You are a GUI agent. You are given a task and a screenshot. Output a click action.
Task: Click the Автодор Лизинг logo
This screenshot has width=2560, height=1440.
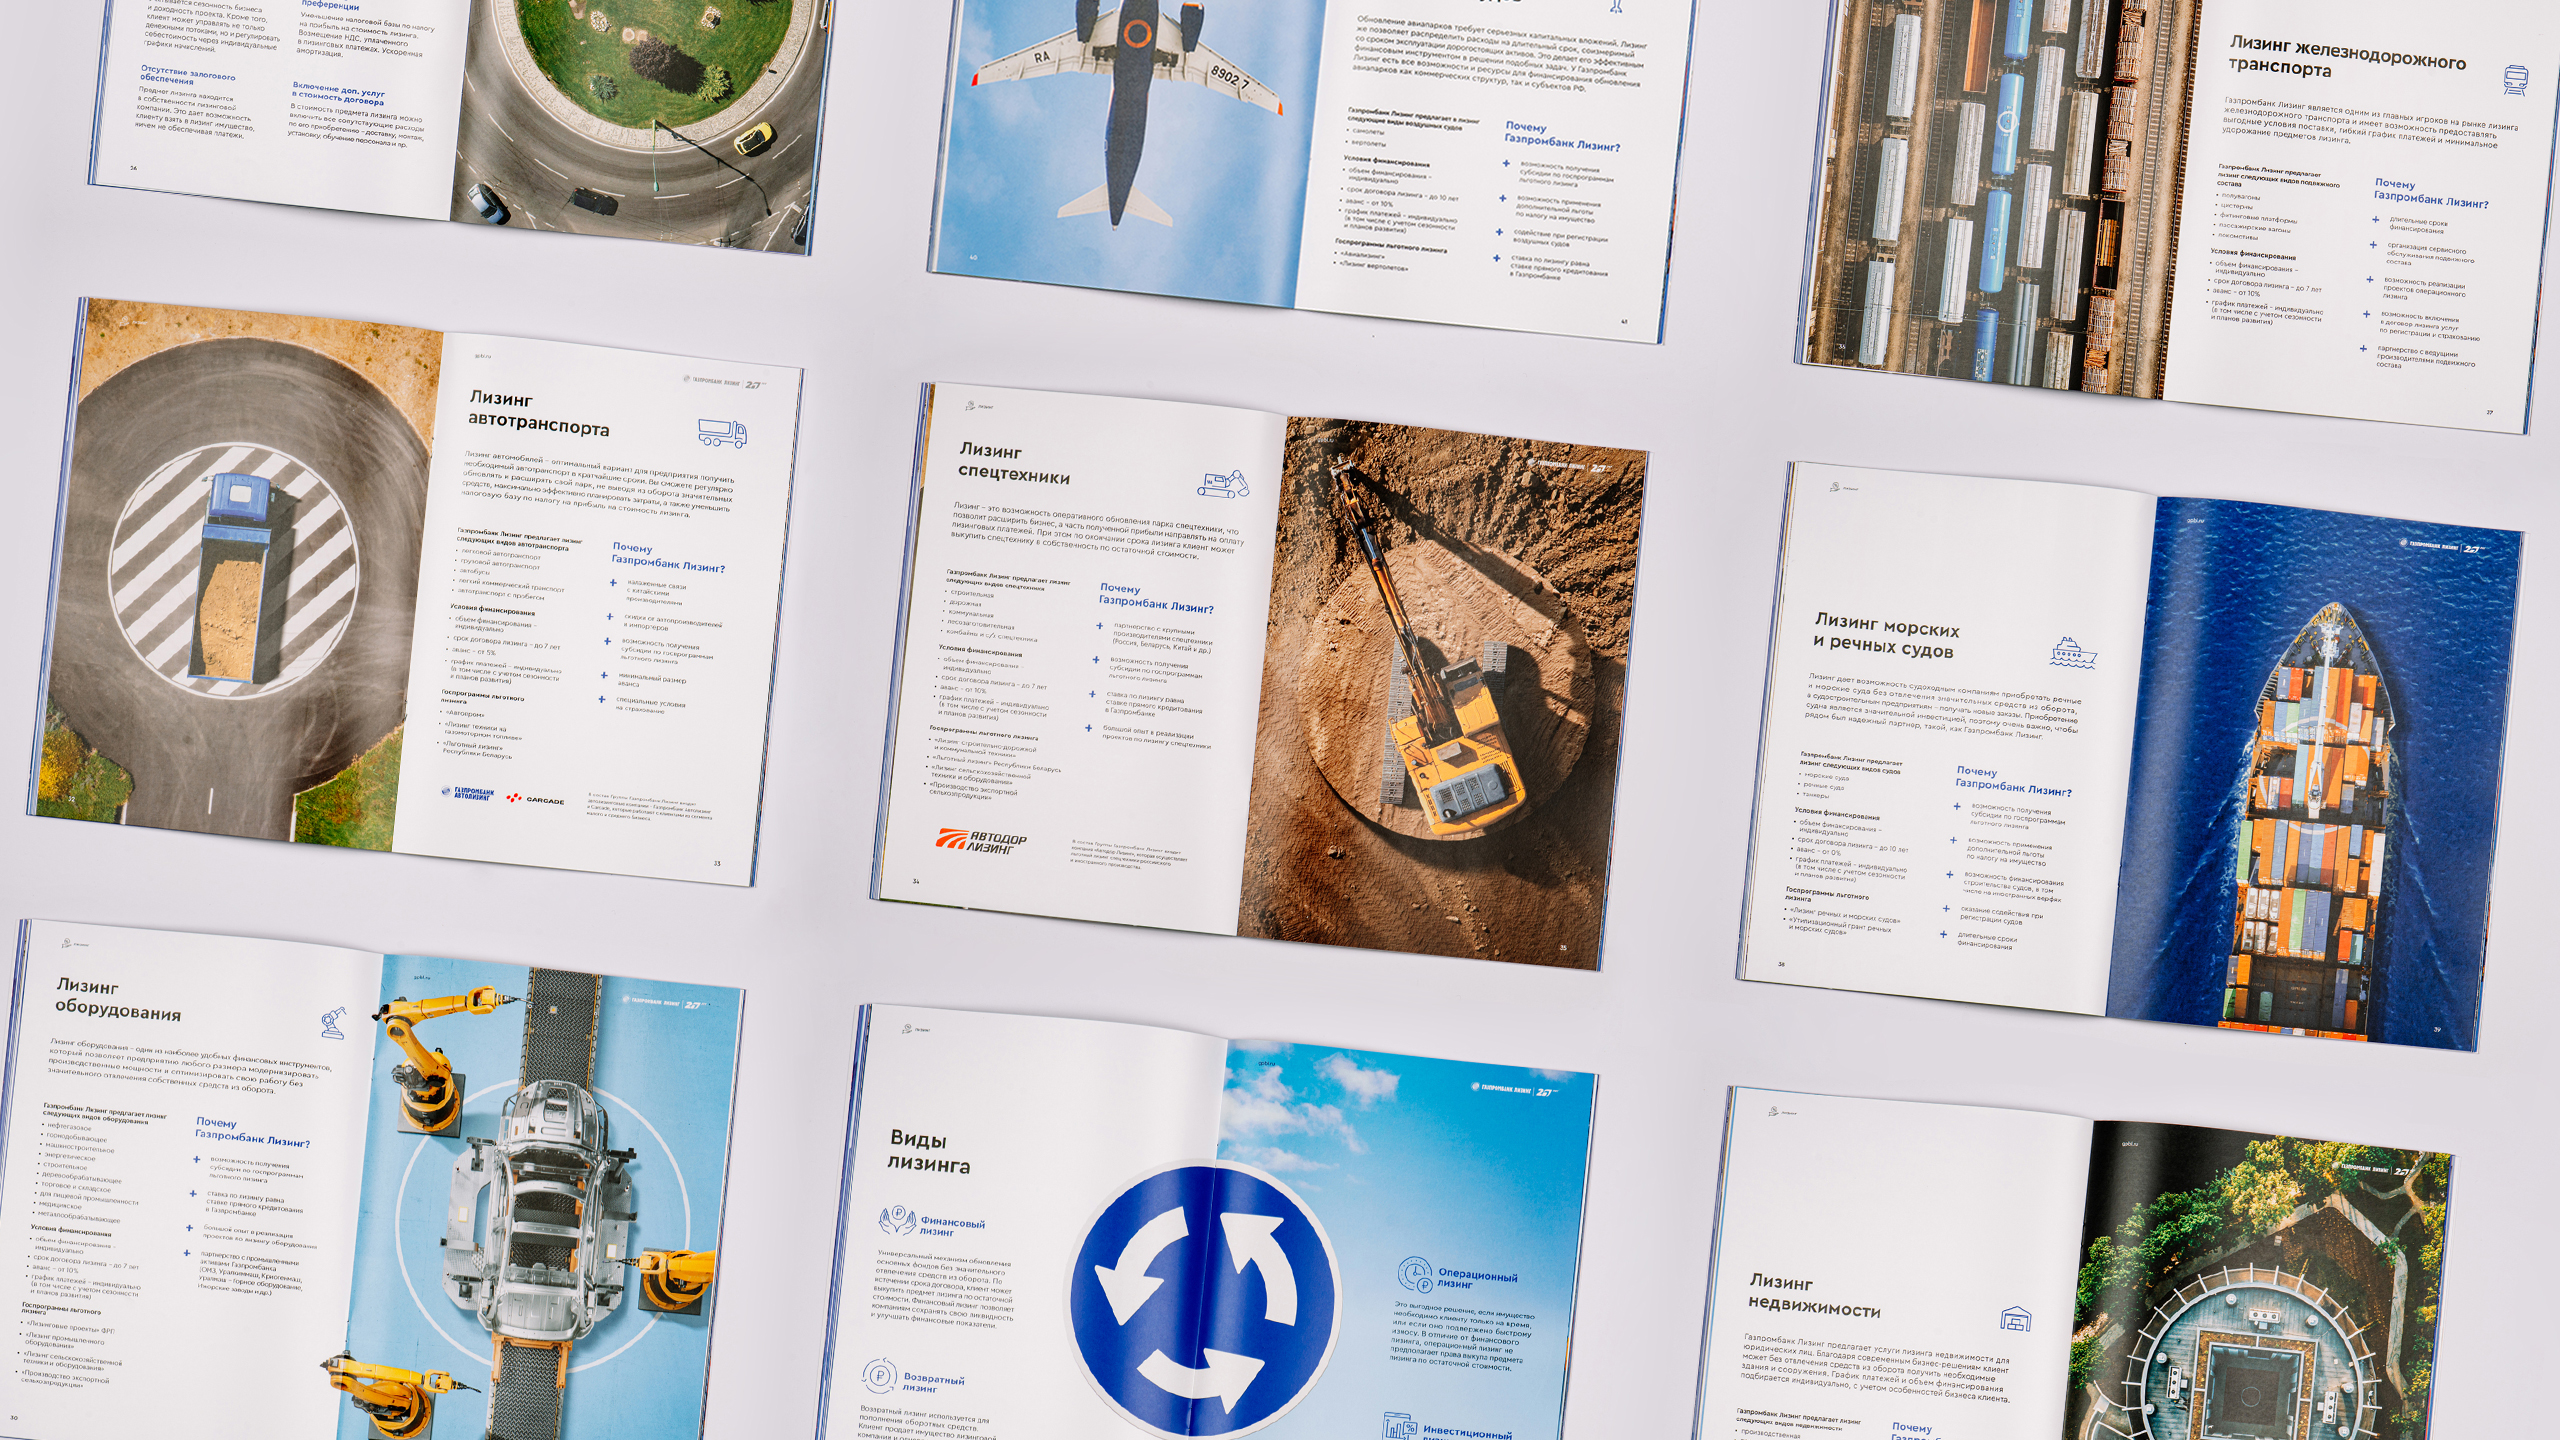(x=981, y=841)
